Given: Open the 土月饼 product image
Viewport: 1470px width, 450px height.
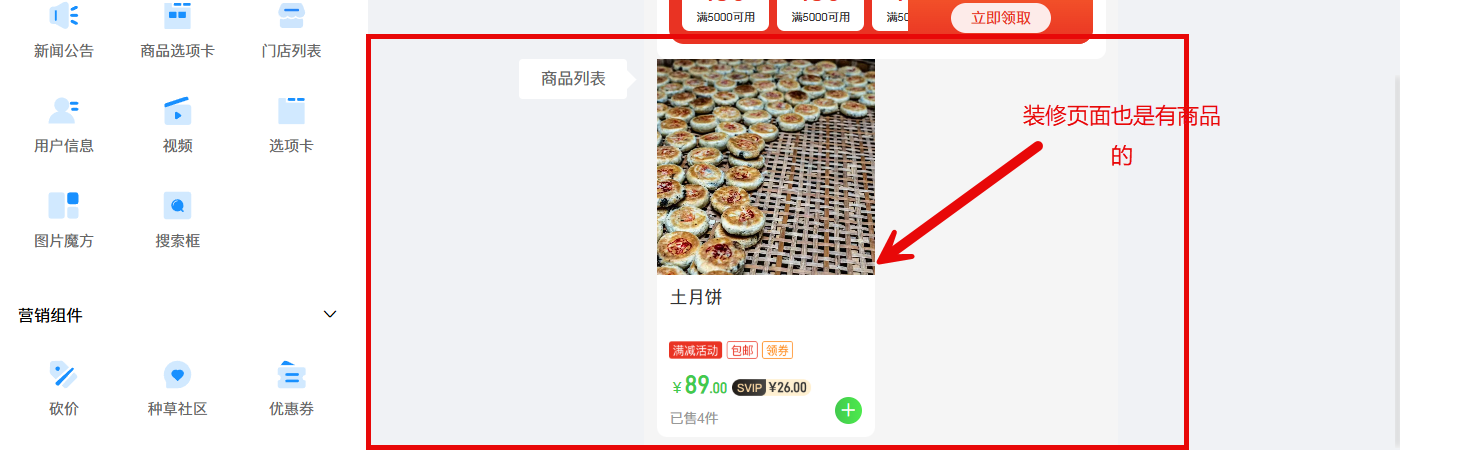Looking at the screenshot, I should (x=766, y=166).
